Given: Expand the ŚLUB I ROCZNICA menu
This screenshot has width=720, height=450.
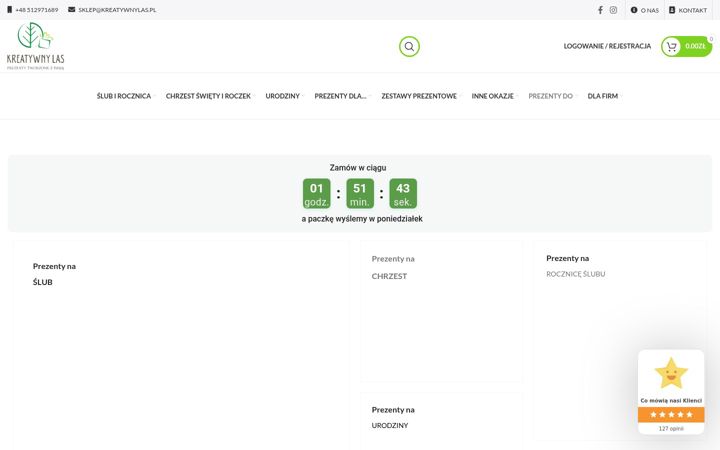Looking at the screenshot, I should point(124,96).
